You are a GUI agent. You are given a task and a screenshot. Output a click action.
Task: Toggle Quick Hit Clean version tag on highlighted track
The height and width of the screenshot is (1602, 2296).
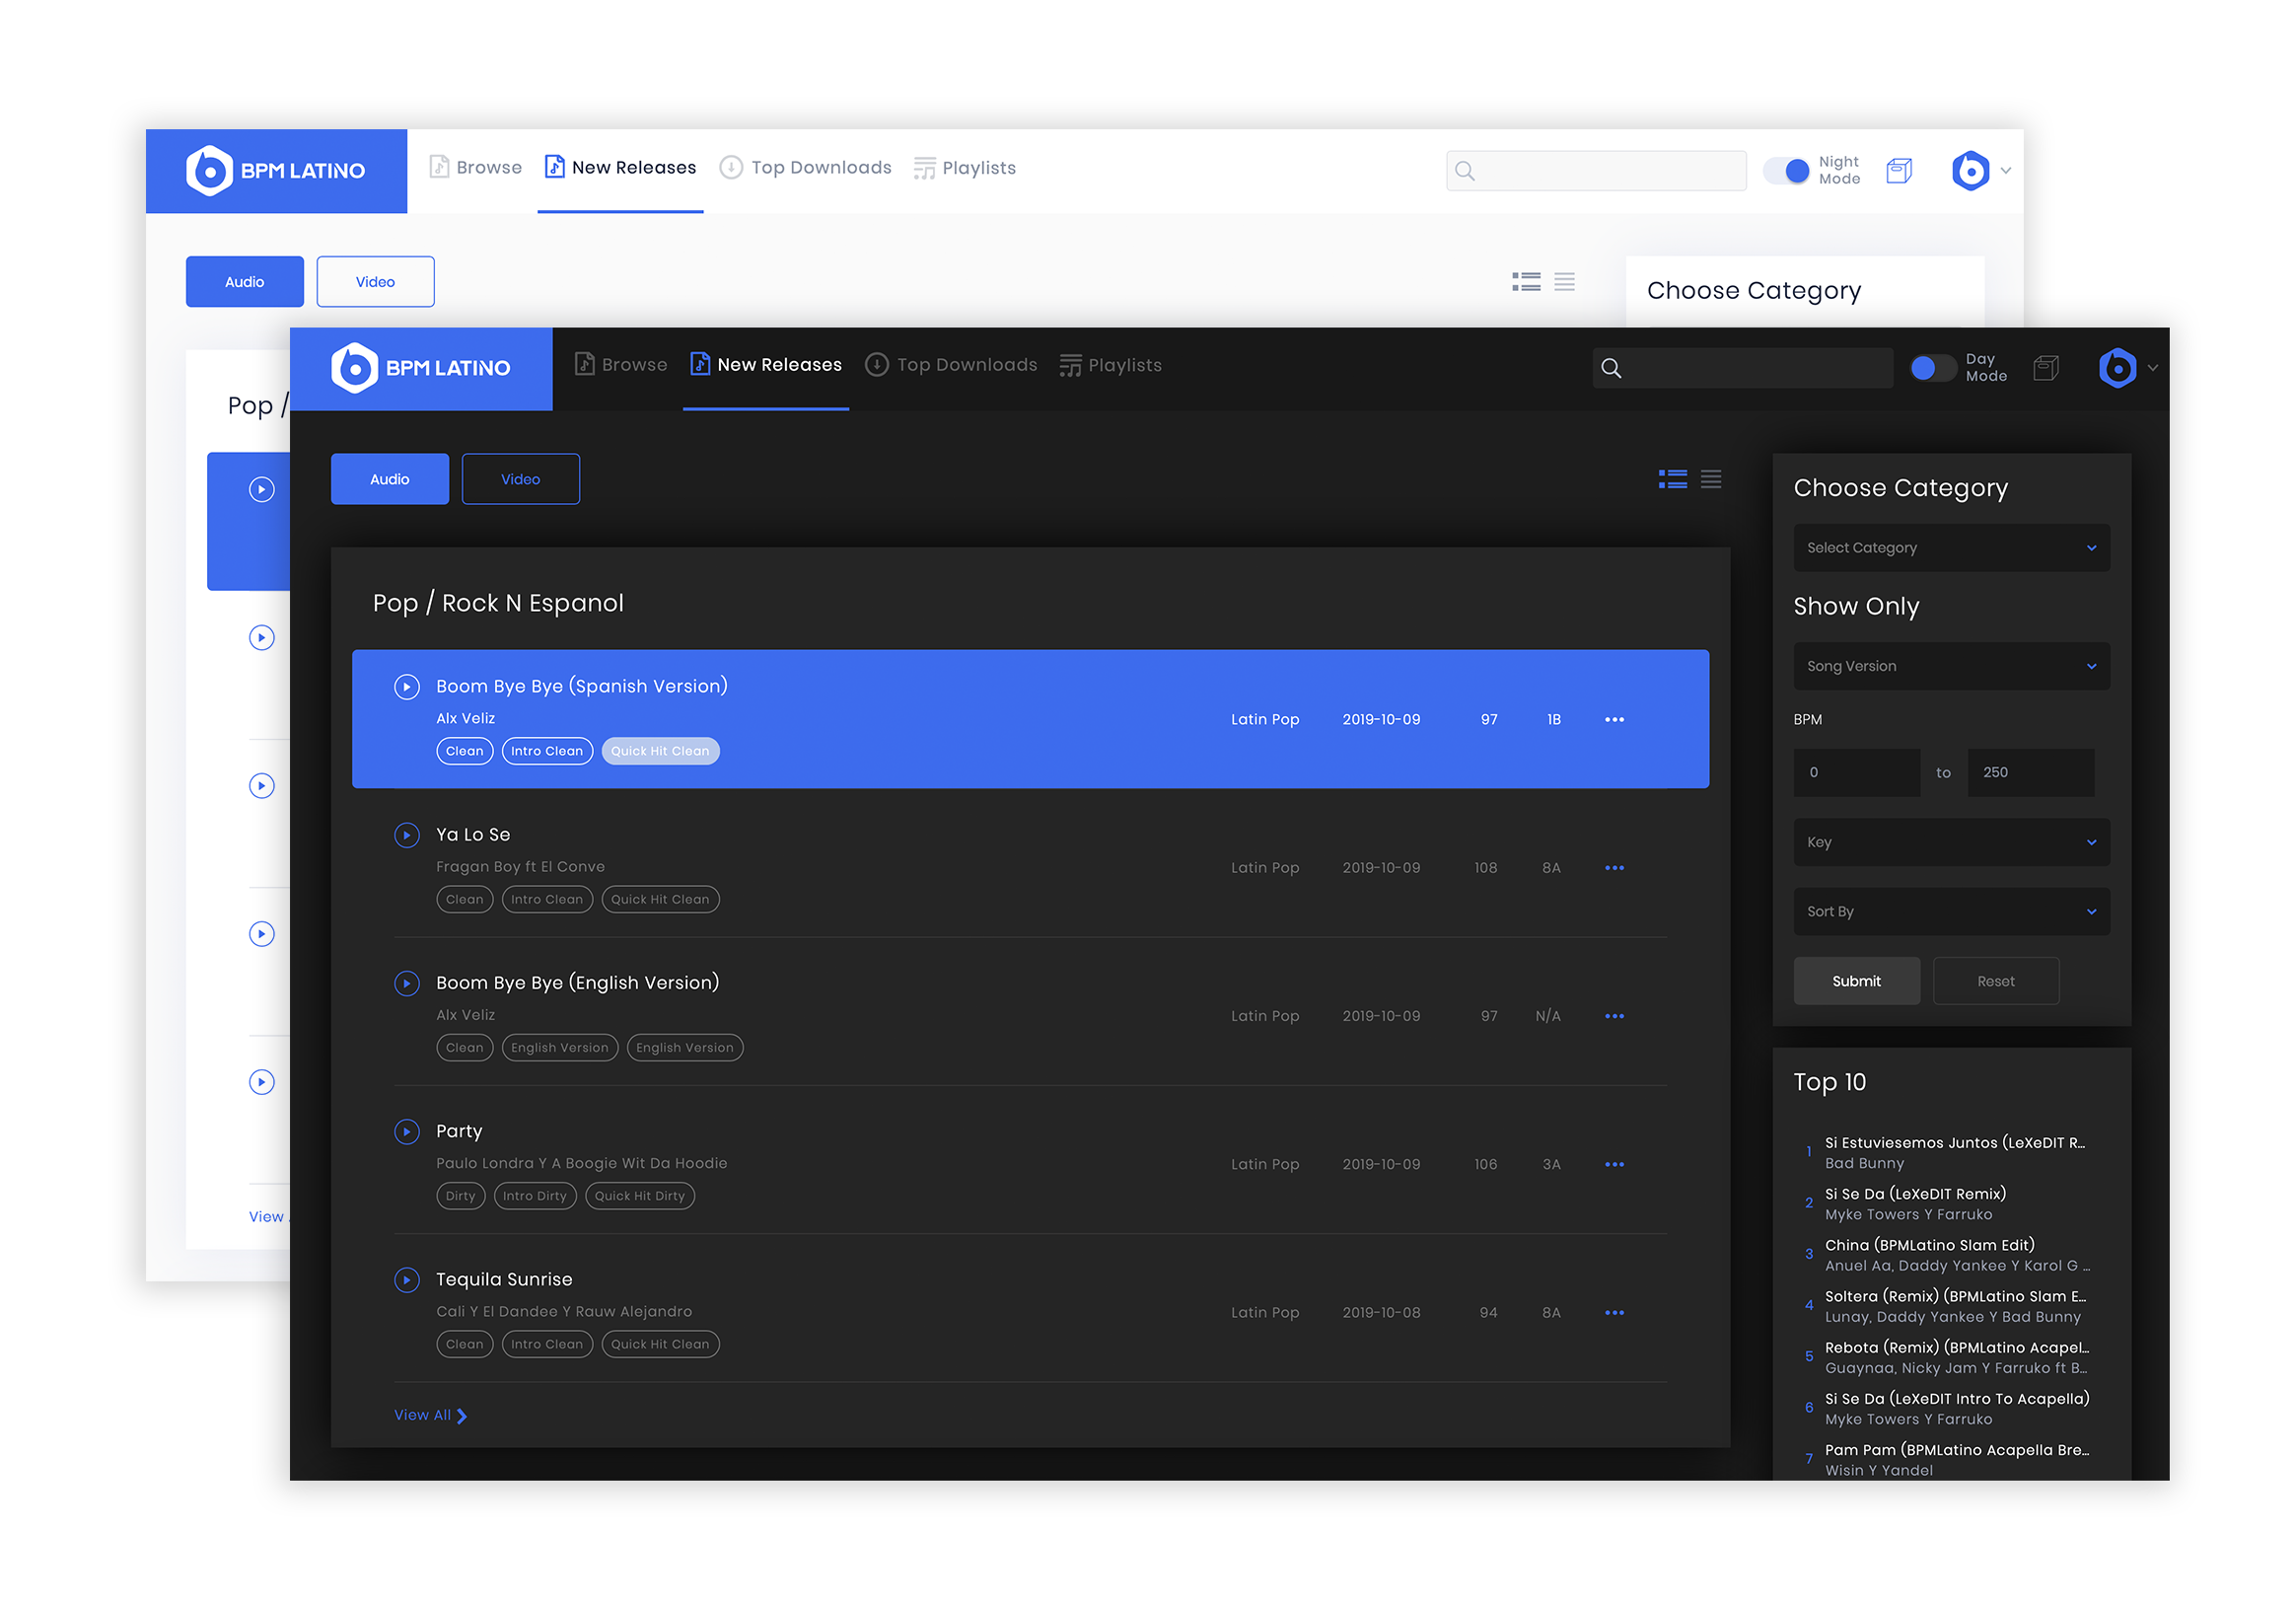pyautogui.click(x=660, y=751)
